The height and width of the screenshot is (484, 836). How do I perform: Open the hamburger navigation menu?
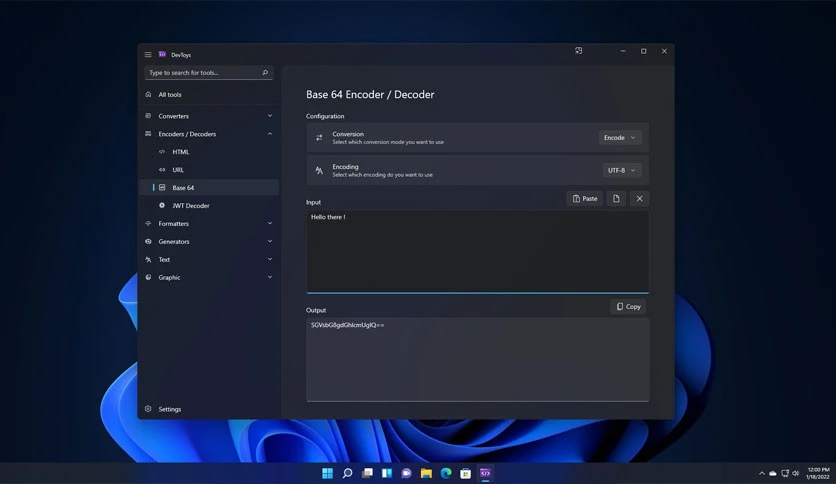(x=148, y=54)
